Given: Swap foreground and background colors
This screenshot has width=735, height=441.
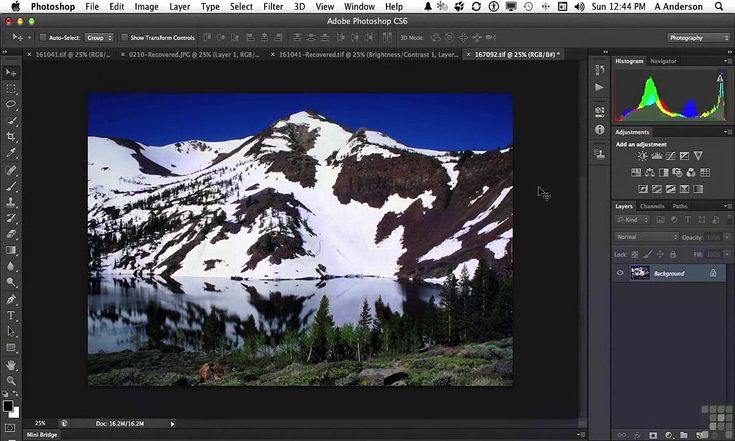Looking at the screenshot, I should coord(15,393).
